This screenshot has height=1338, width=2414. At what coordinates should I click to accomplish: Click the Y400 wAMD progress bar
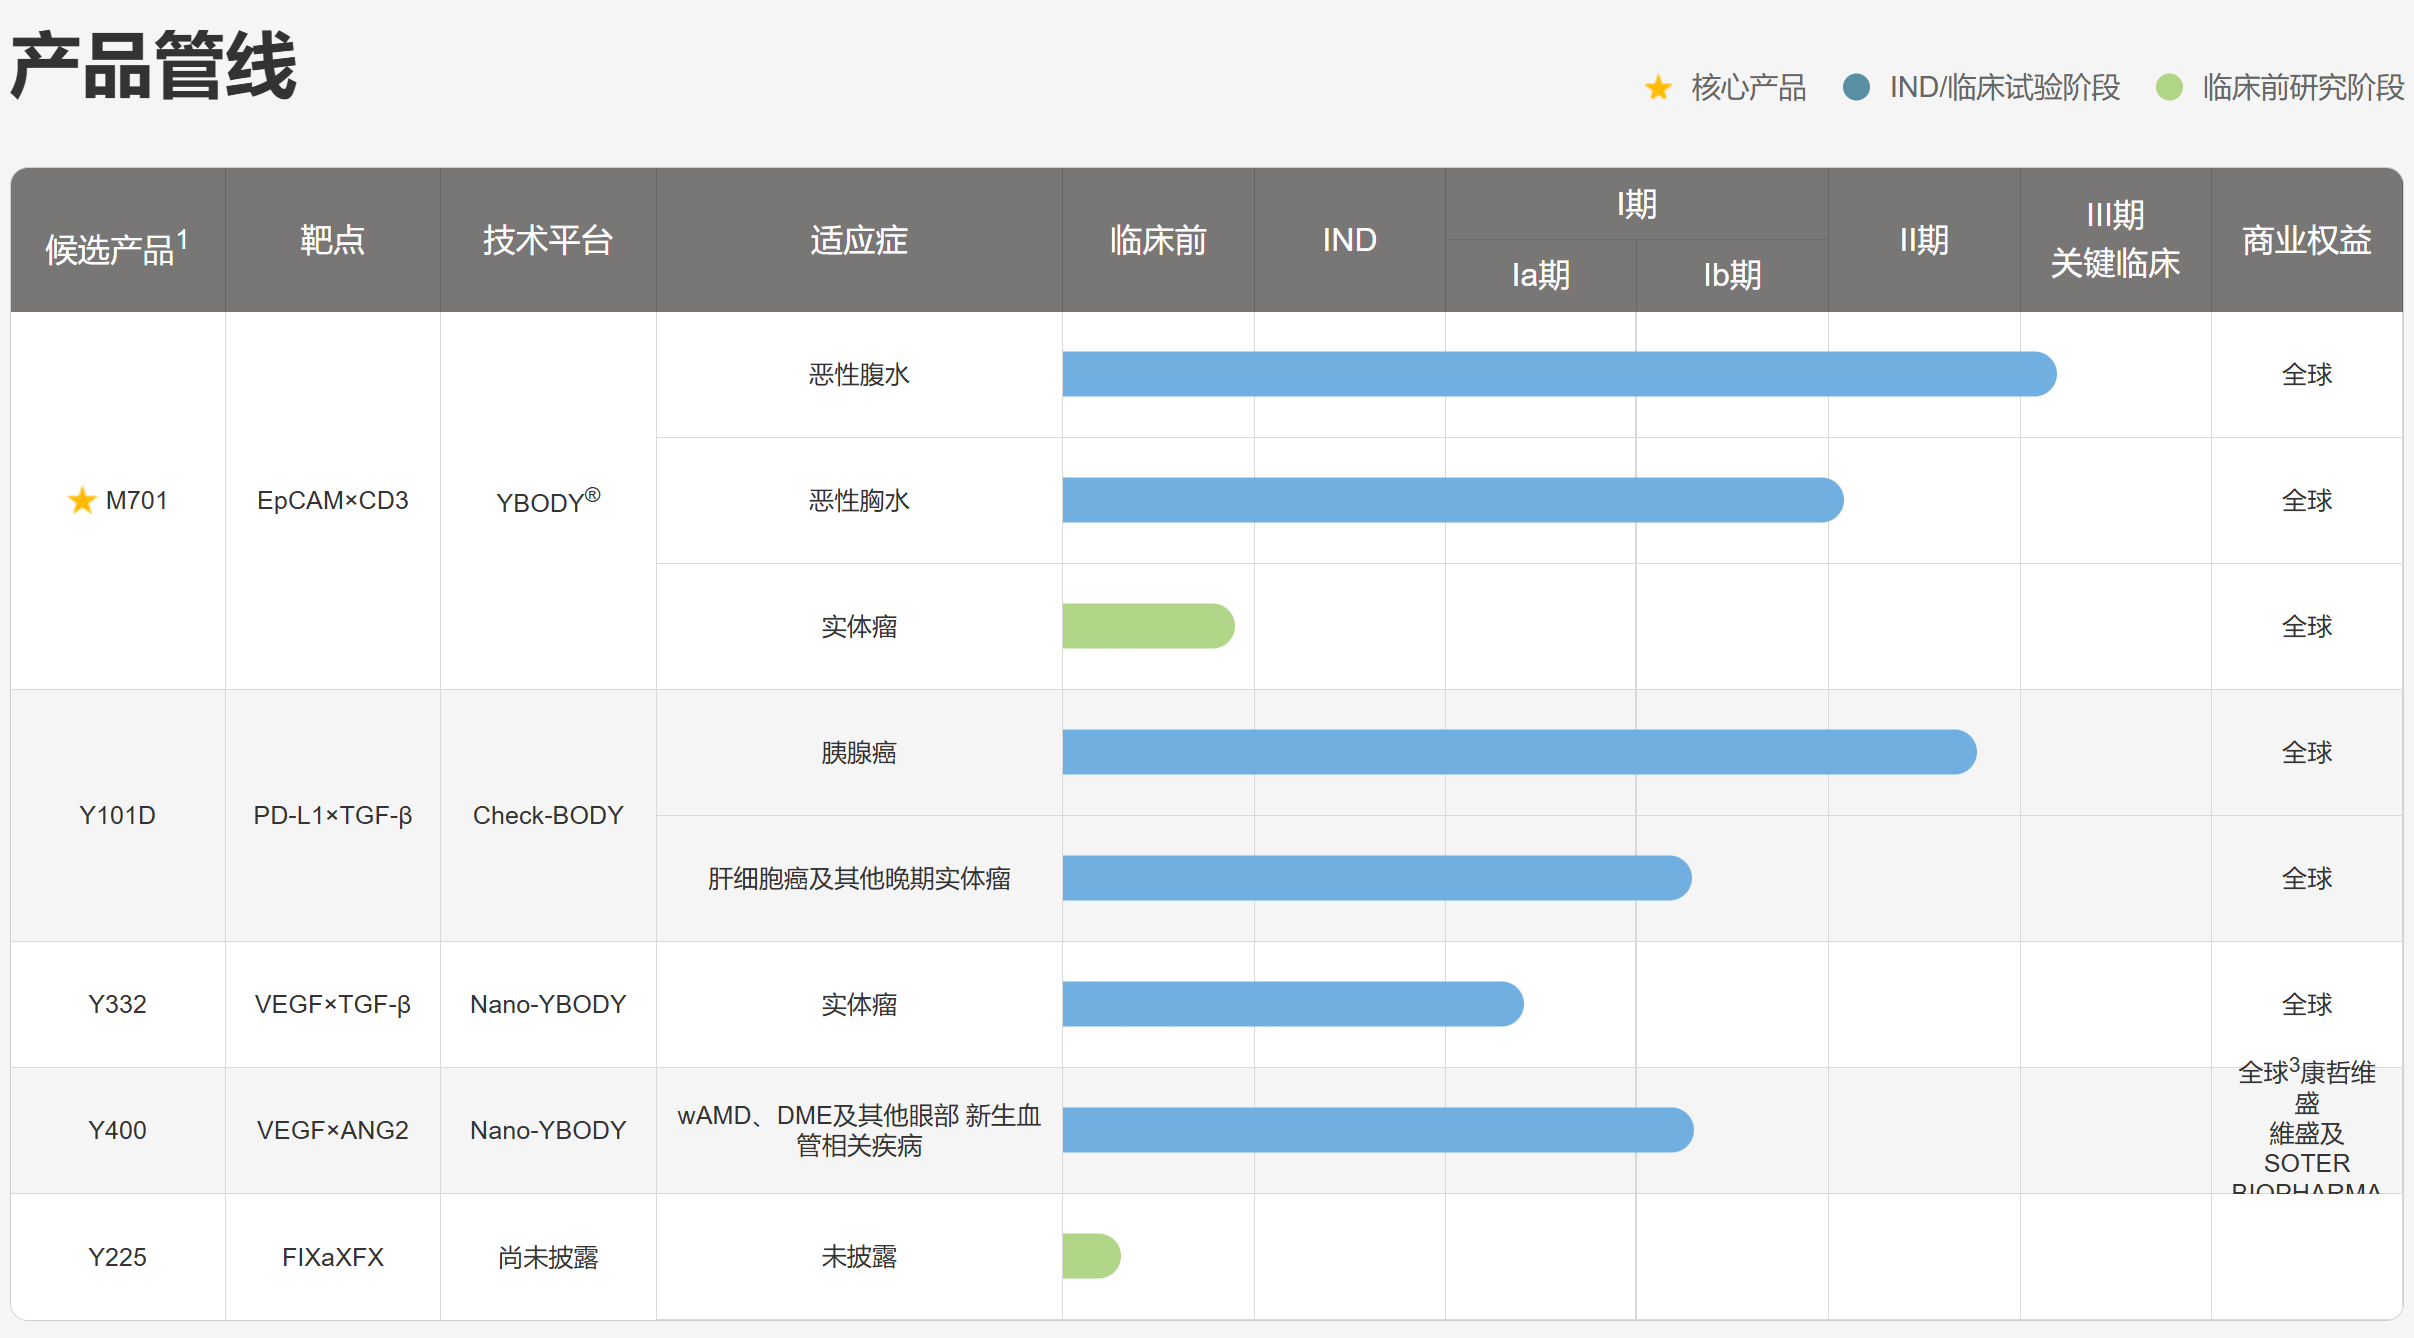[x=1378, y=1130]
